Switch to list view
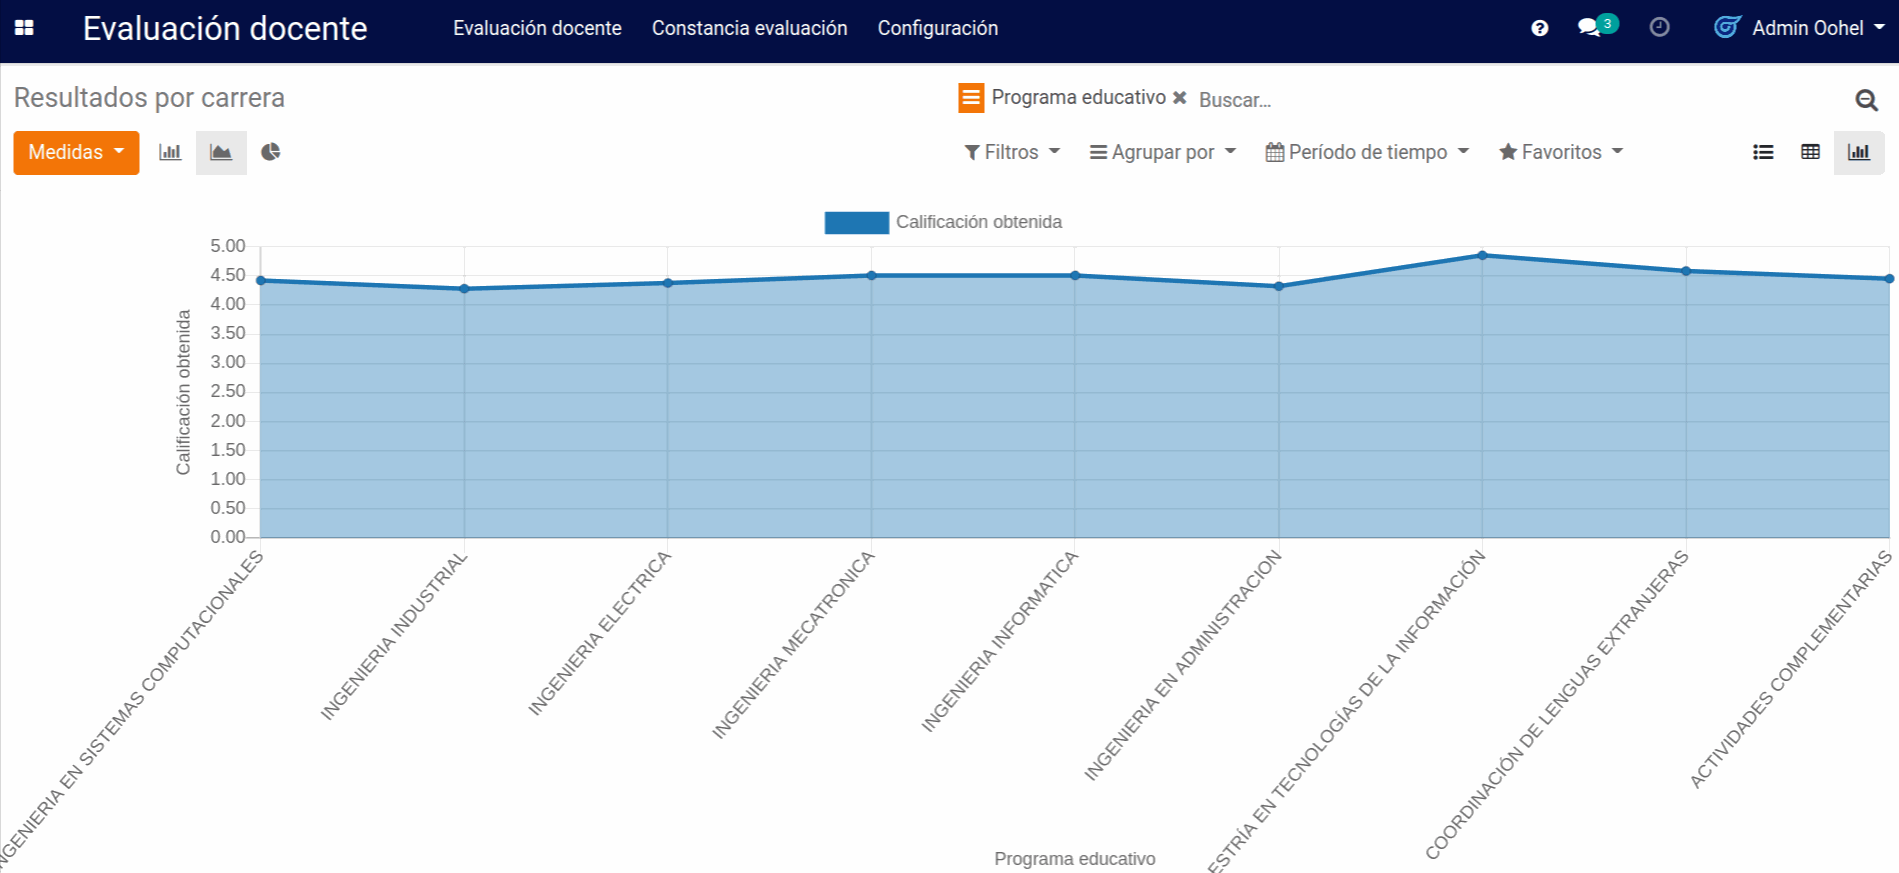The height and width of the screenshot is (873, 1899). pos(1763,152)
